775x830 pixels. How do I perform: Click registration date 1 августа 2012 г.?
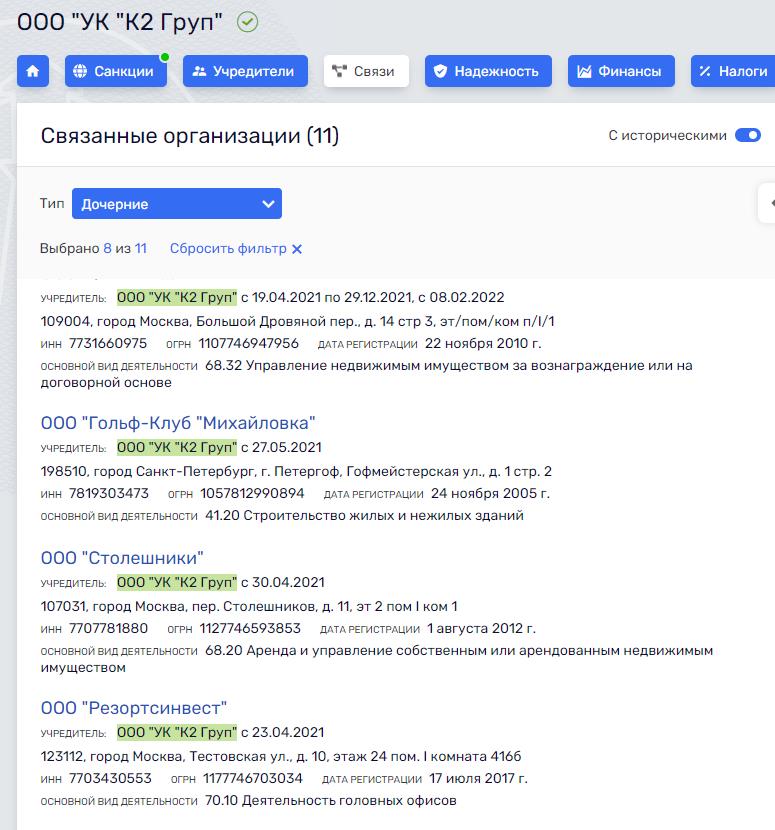pyautogui.click(x=482, y=628)
